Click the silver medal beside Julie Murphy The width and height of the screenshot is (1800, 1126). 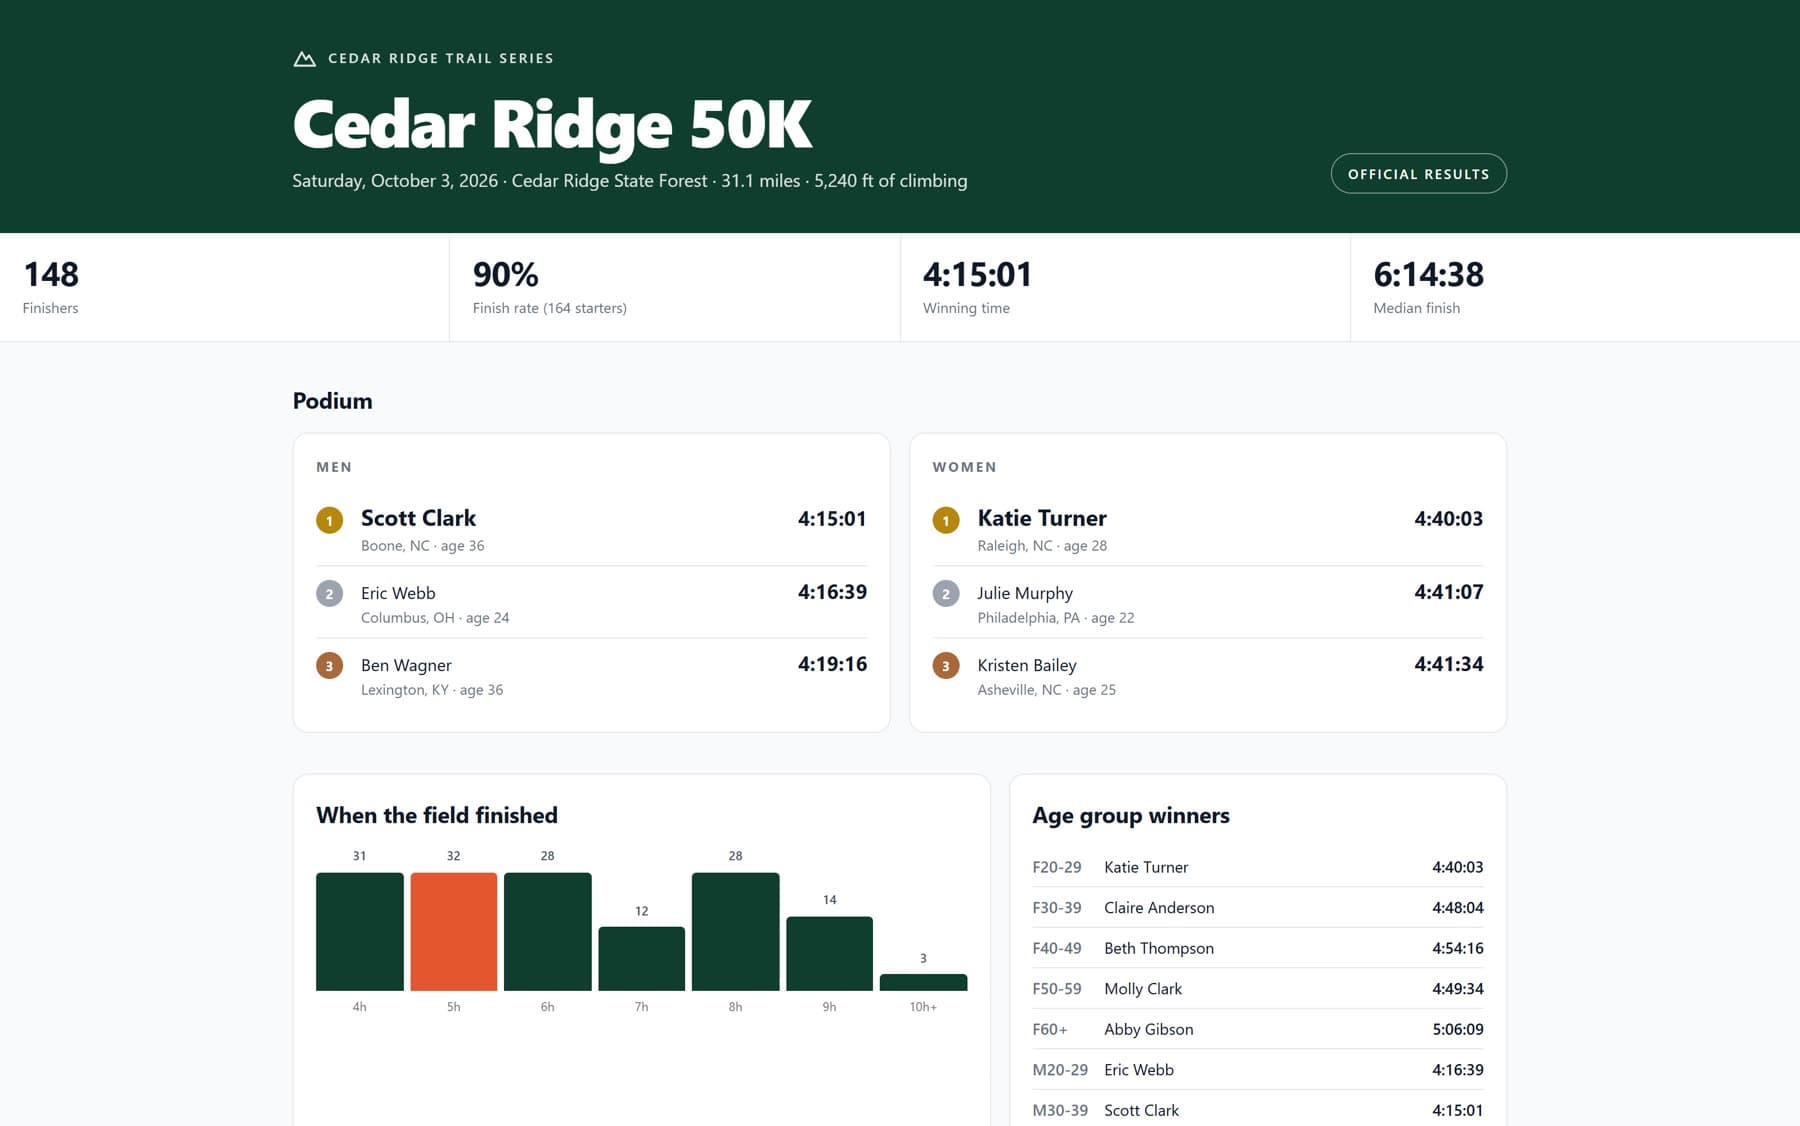946,594
